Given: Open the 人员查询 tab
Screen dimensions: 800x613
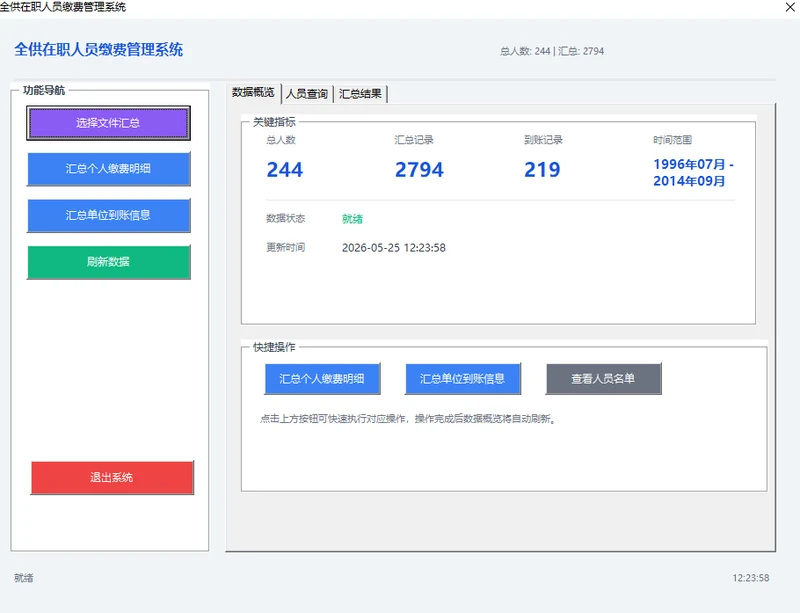Looking at the screenshot, I should pos(307,94).
